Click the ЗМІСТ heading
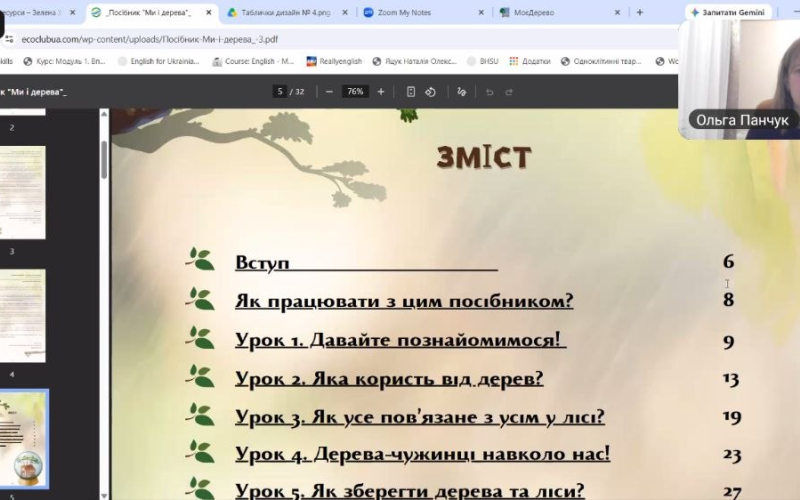Image resolution: width=800 pixels, height=500 pixels. (x=484, y=157)
